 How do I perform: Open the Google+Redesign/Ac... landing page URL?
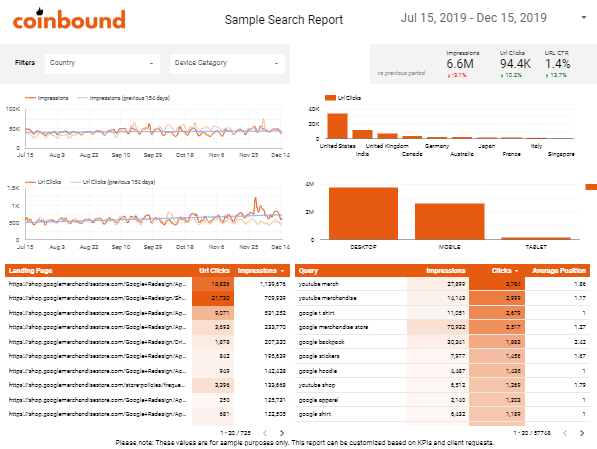click(97, 371)
